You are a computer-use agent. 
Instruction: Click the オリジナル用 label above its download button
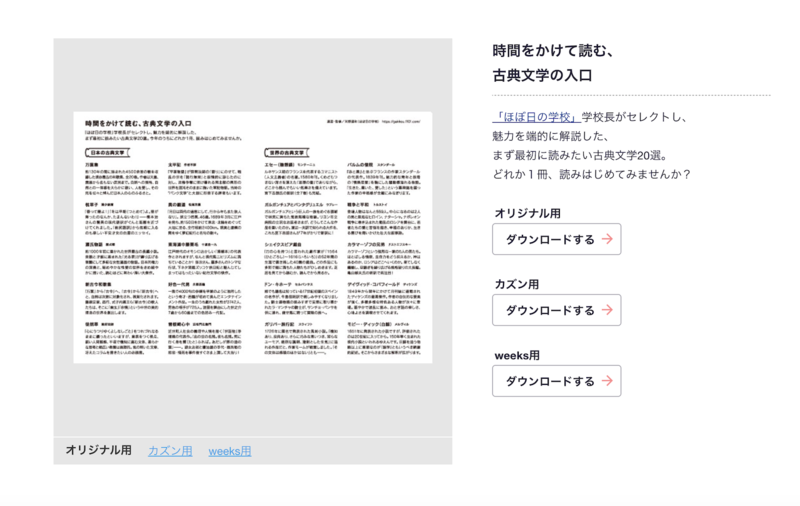[526, 213]
